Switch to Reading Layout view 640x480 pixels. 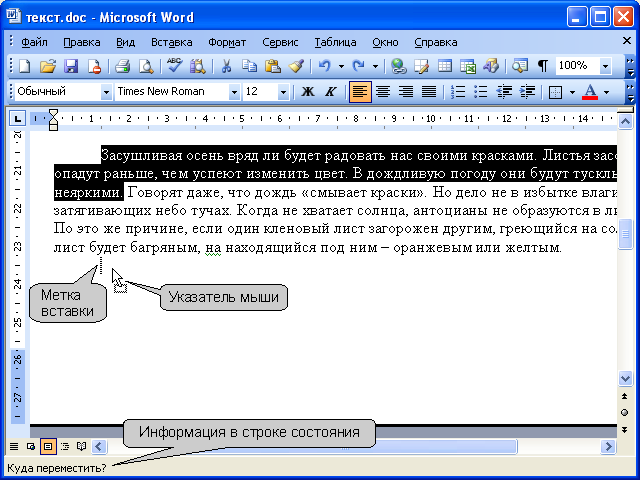(x=82, y=447)
